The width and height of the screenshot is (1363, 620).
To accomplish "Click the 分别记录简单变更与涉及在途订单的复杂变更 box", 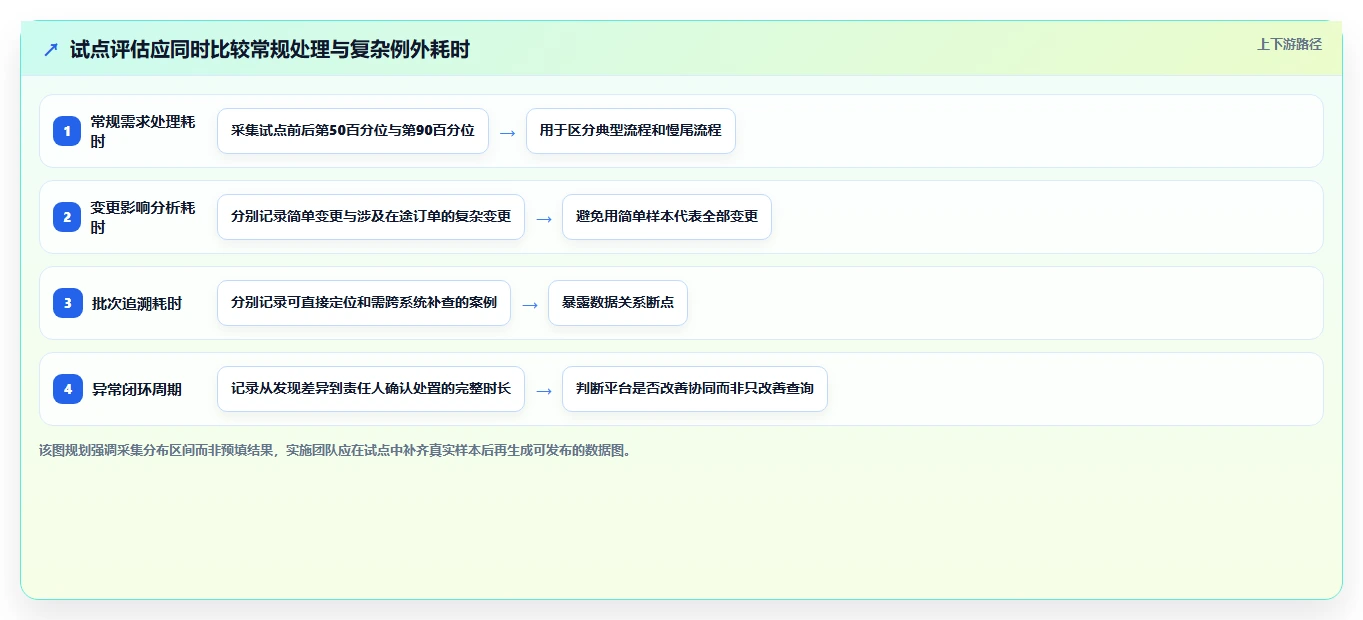I will point(371,217).
